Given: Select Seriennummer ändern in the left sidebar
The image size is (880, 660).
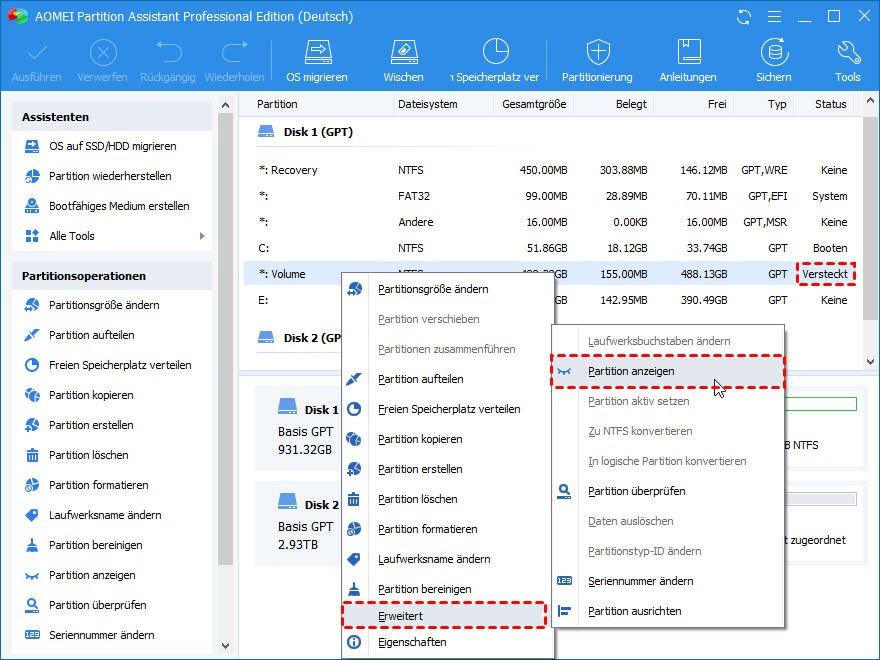Looking at the screenshot, I should (x=102, y=635).
